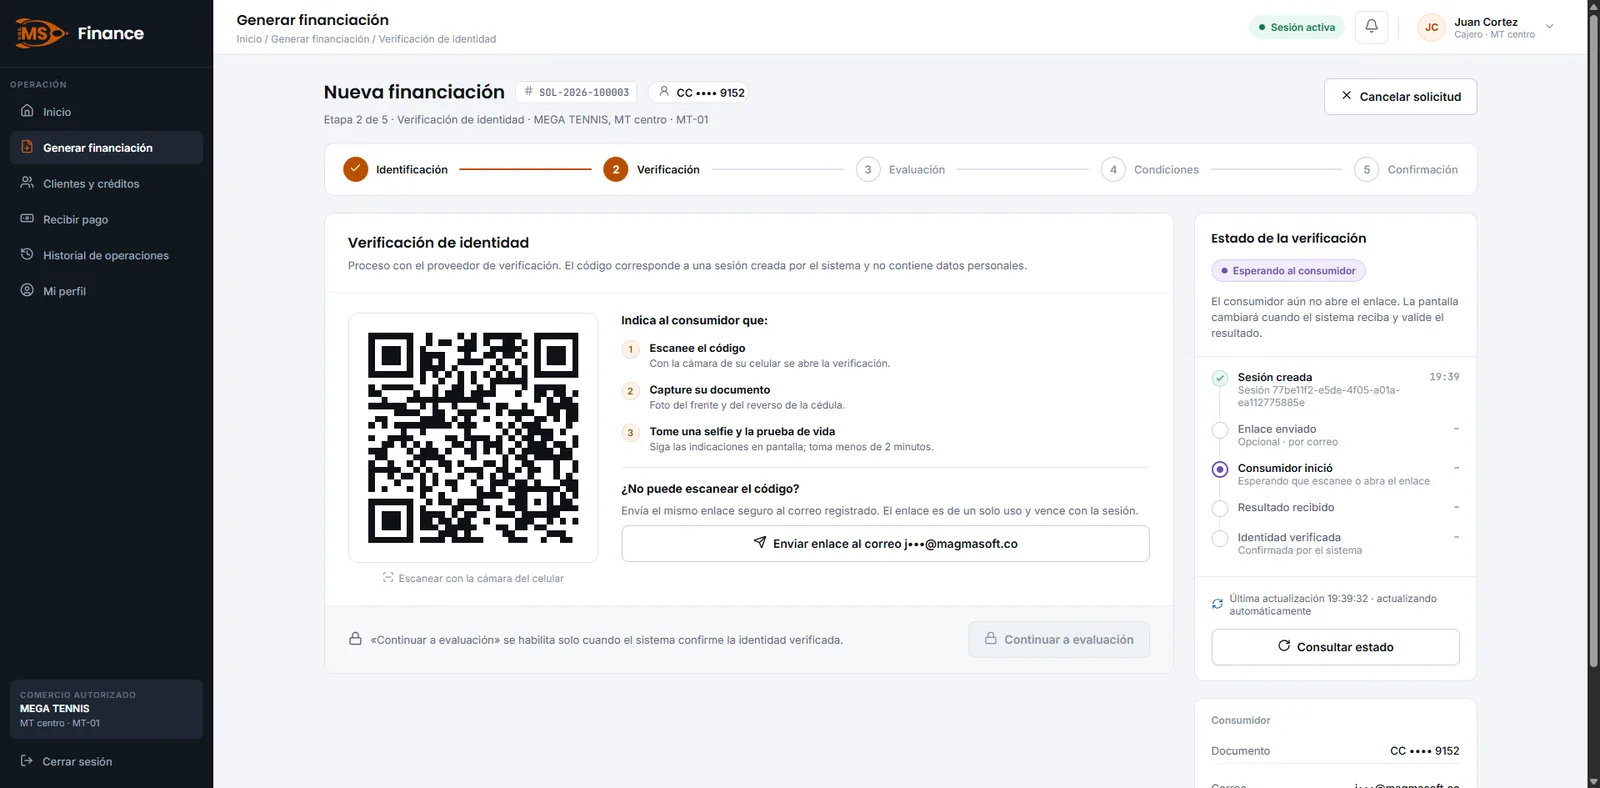Screen dimensions: 1600x788
Task: Open Historial de operaciones
Action: (x=106, y=255)
